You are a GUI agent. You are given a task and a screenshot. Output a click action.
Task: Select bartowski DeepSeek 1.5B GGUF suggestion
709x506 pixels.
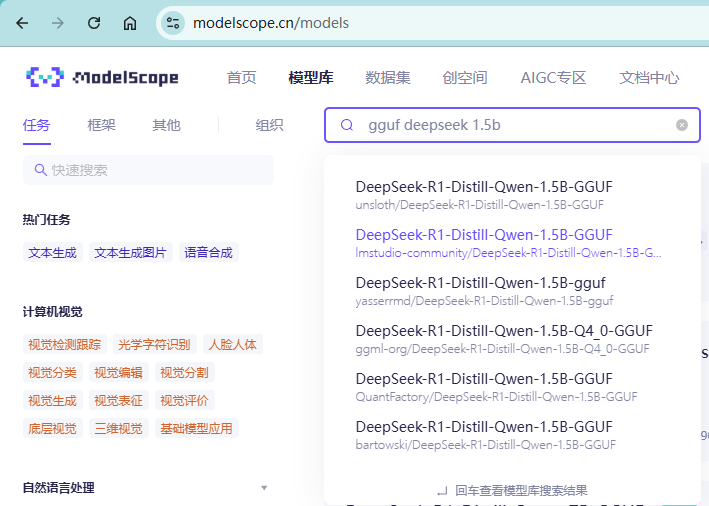512,435
